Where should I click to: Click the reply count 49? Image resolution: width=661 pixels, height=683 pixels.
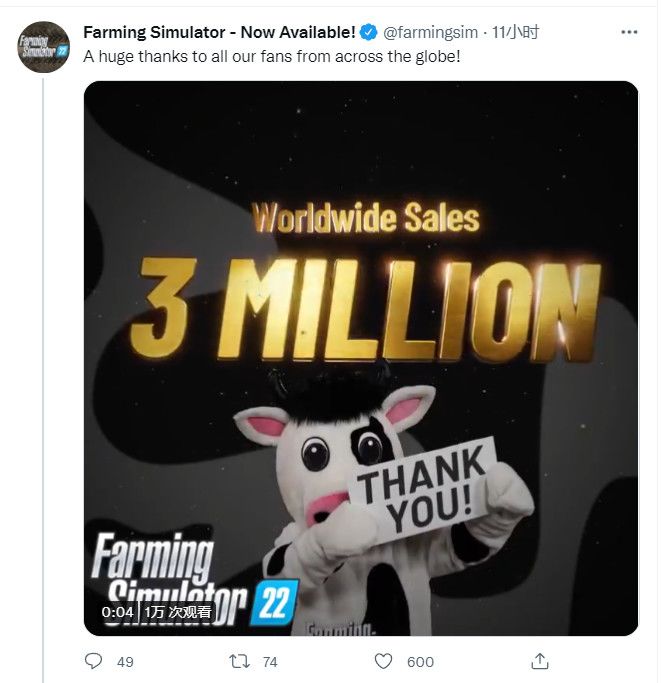[125, 661]
